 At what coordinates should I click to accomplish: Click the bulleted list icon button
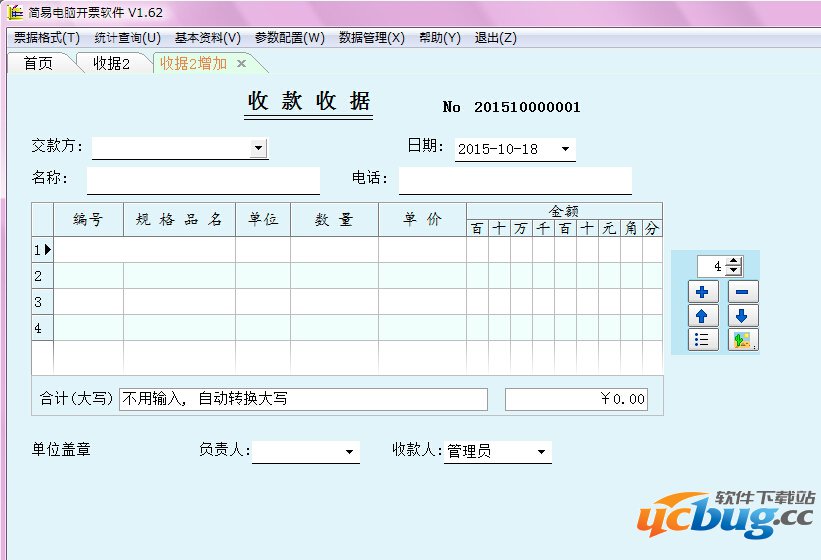[x=703, y=340]
